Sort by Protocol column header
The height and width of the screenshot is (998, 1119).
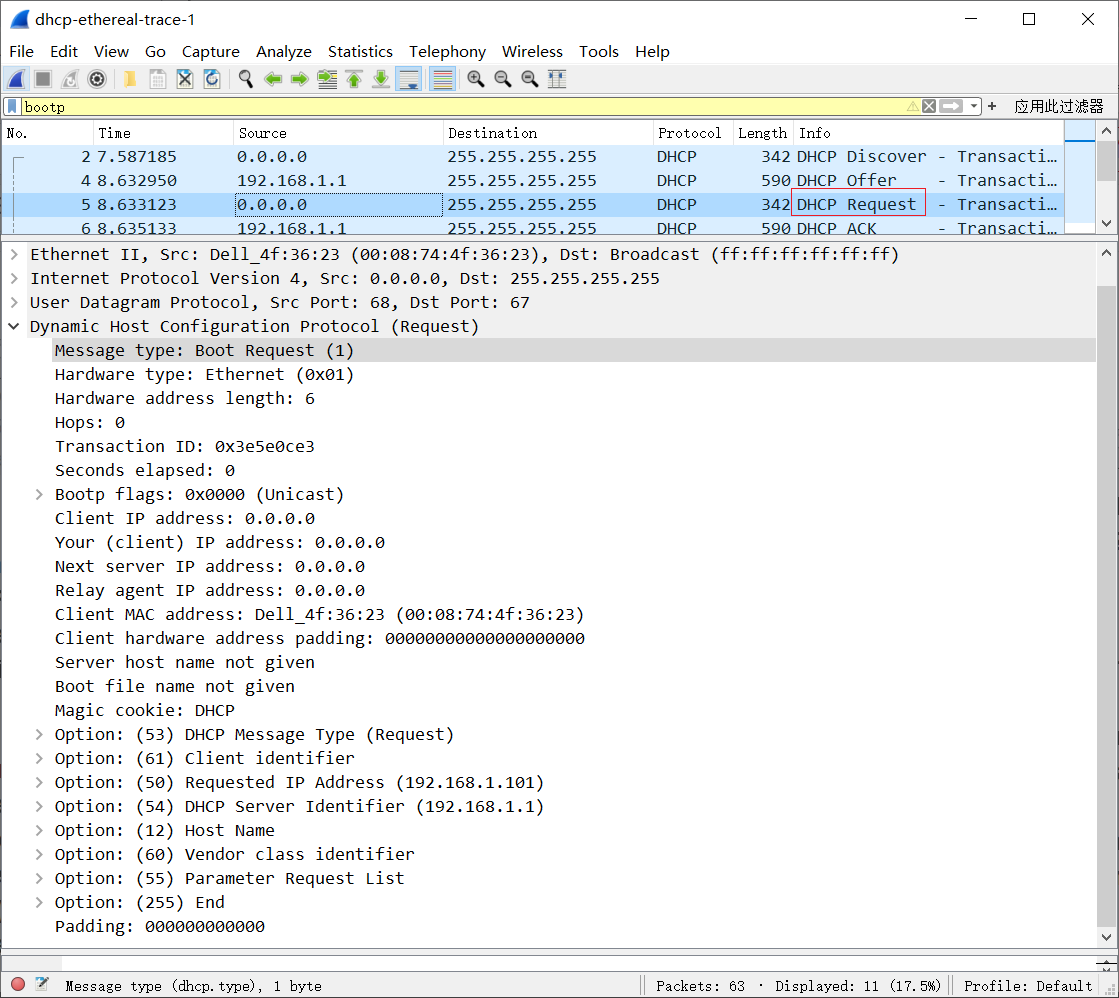click(x=693, y=133)
